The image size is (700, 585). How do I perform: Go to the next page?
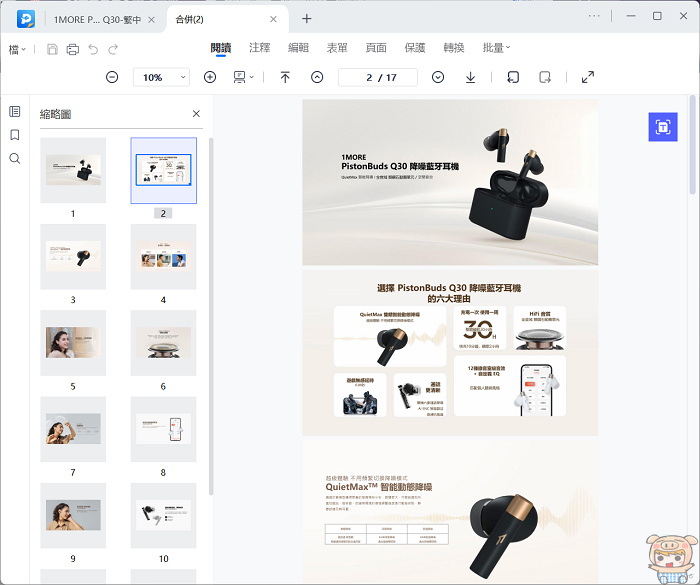(x=438, y=77)
